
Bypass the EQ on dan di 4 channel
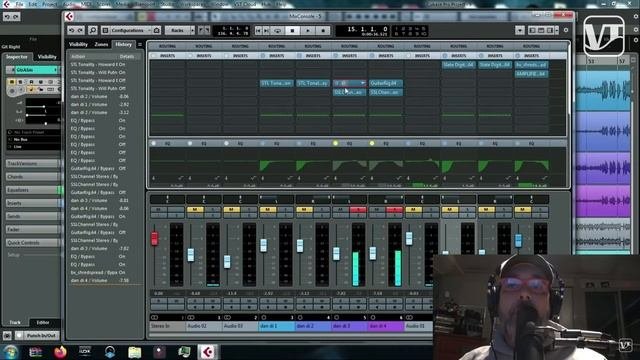(372, 144)
